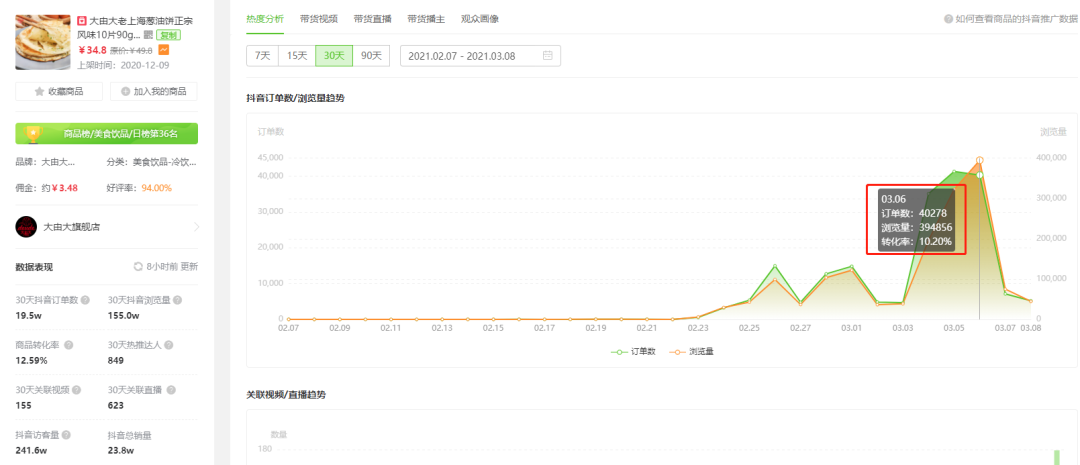The width and height of the screenshot is (1080, 465).
Task: Click the 关联视频/直播趋势 section heading
Action: [x=286, y=395]
